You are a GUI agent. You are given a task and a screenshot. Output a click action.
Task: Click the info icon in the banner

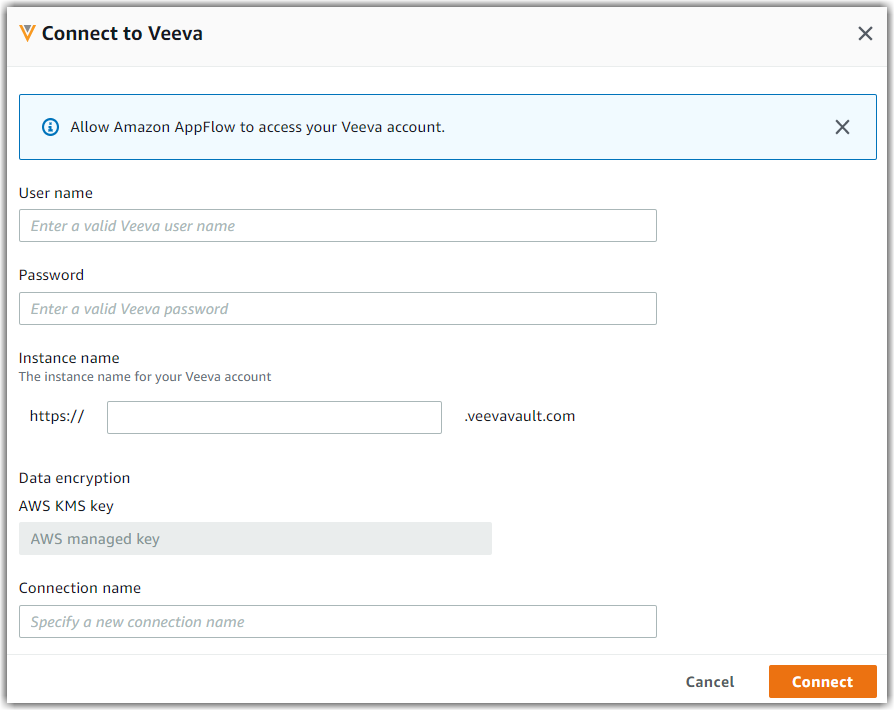(50, 127)
